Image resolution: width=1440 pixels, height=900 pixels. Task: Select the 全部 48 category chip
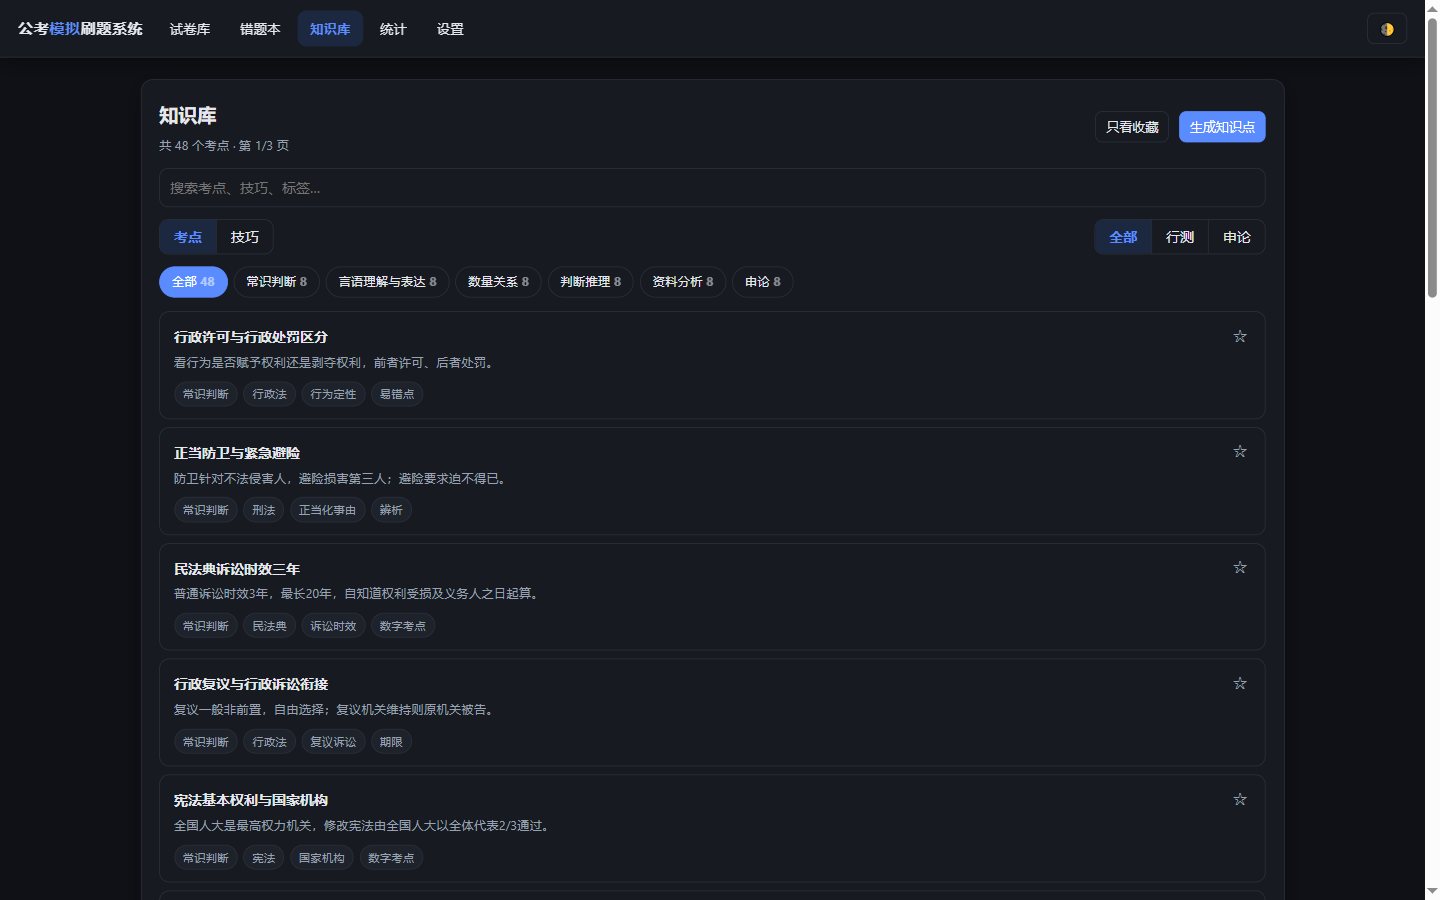tap(193, 282)
